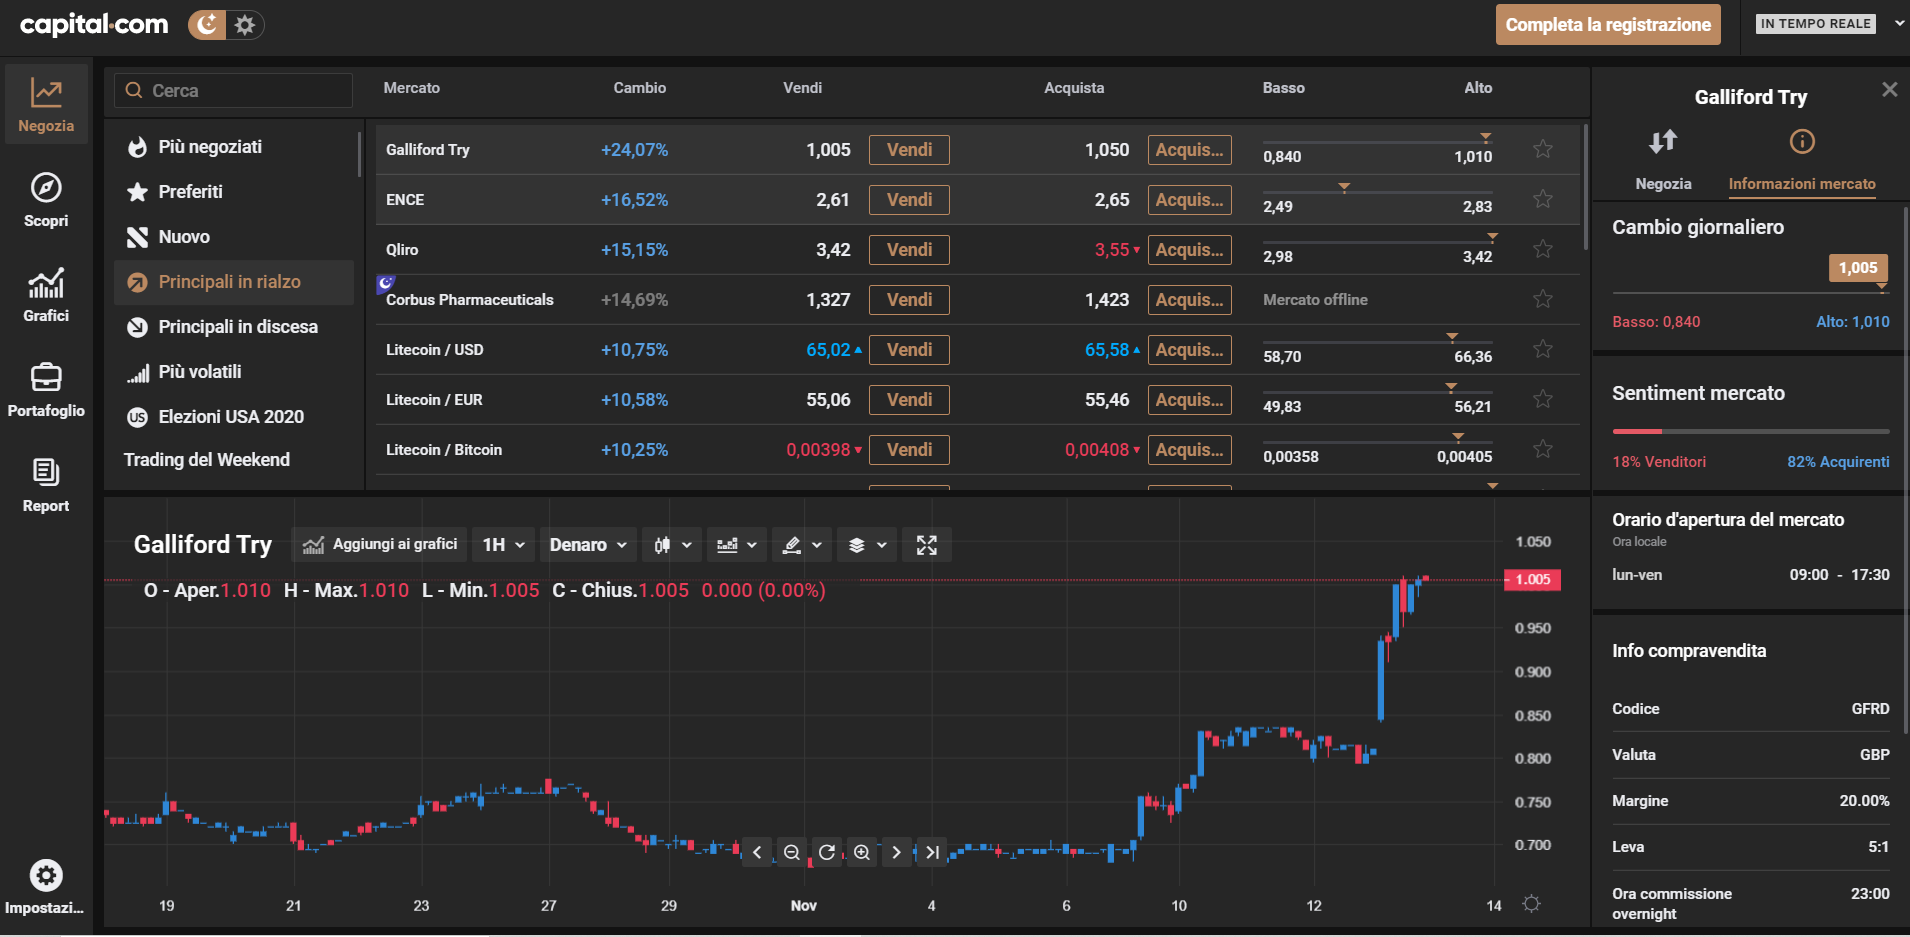Screen dimensions: 1910x937
Task: Click Vendi for Litecoin / USD
Action: click(909, 350)
